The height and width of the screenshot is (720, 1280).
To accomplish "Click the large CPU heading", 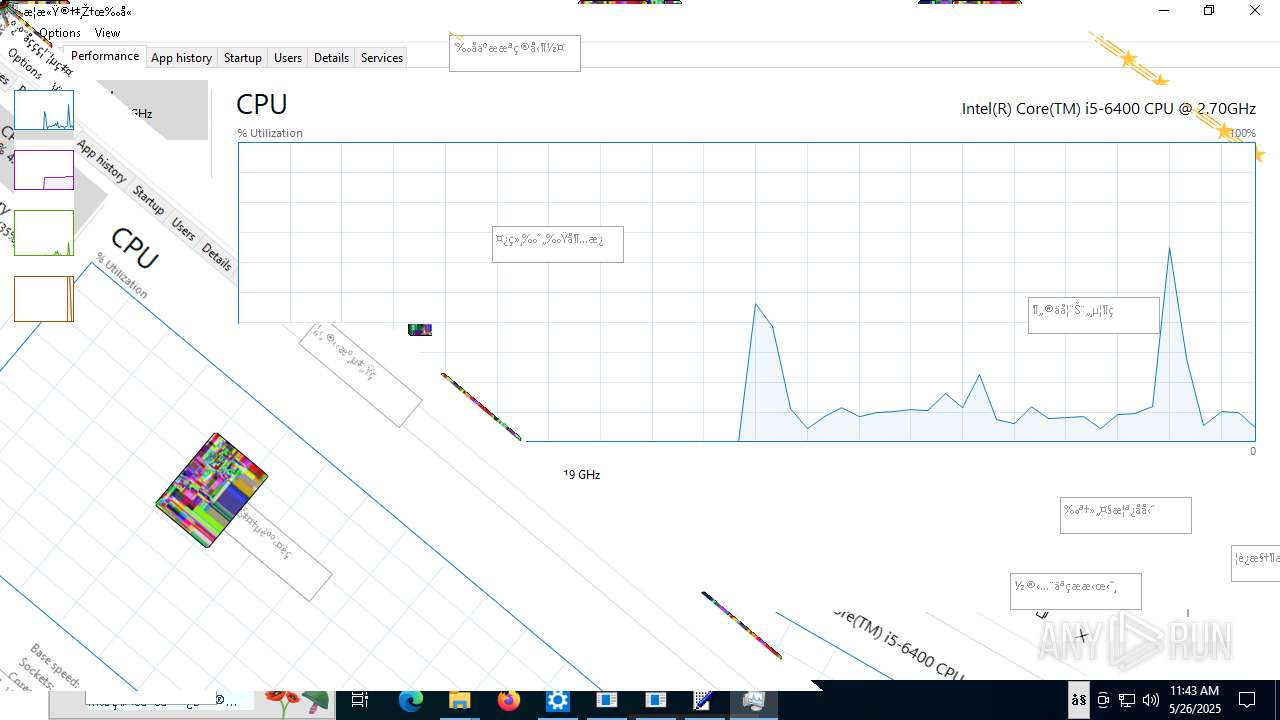I will click(262, 104).
